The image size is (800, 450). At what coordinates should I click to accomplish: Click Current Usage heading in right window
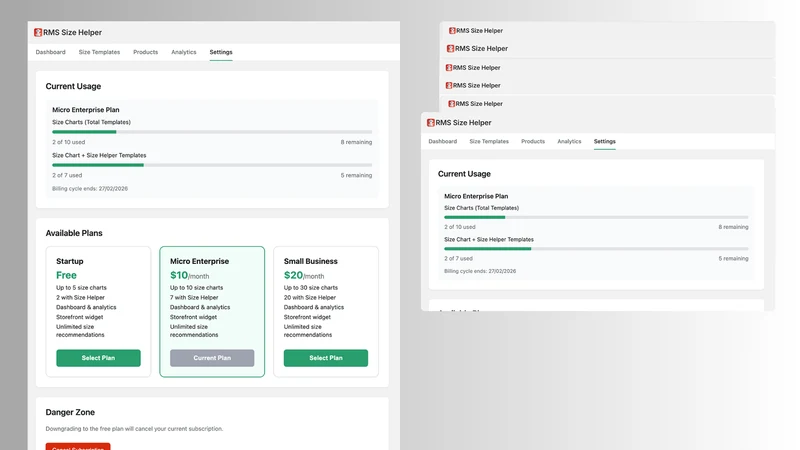(464, 174)
